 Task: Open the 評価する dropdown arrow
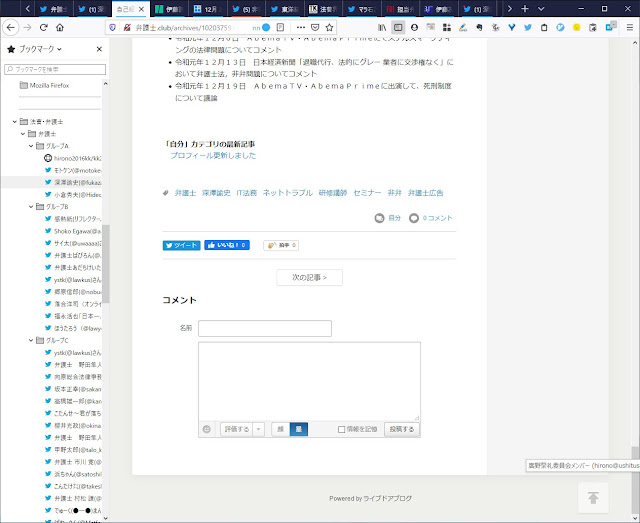258,429
